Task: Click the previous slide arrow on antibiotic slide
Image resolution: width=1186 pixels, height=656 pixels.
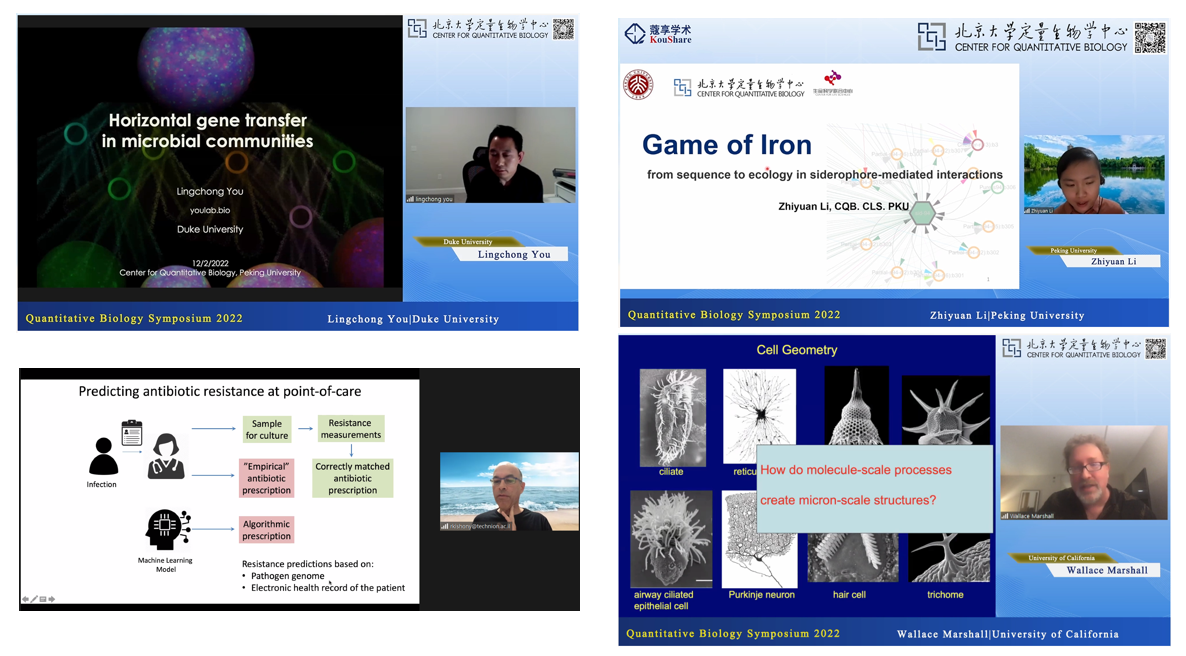Action: (x=25, y=599)
